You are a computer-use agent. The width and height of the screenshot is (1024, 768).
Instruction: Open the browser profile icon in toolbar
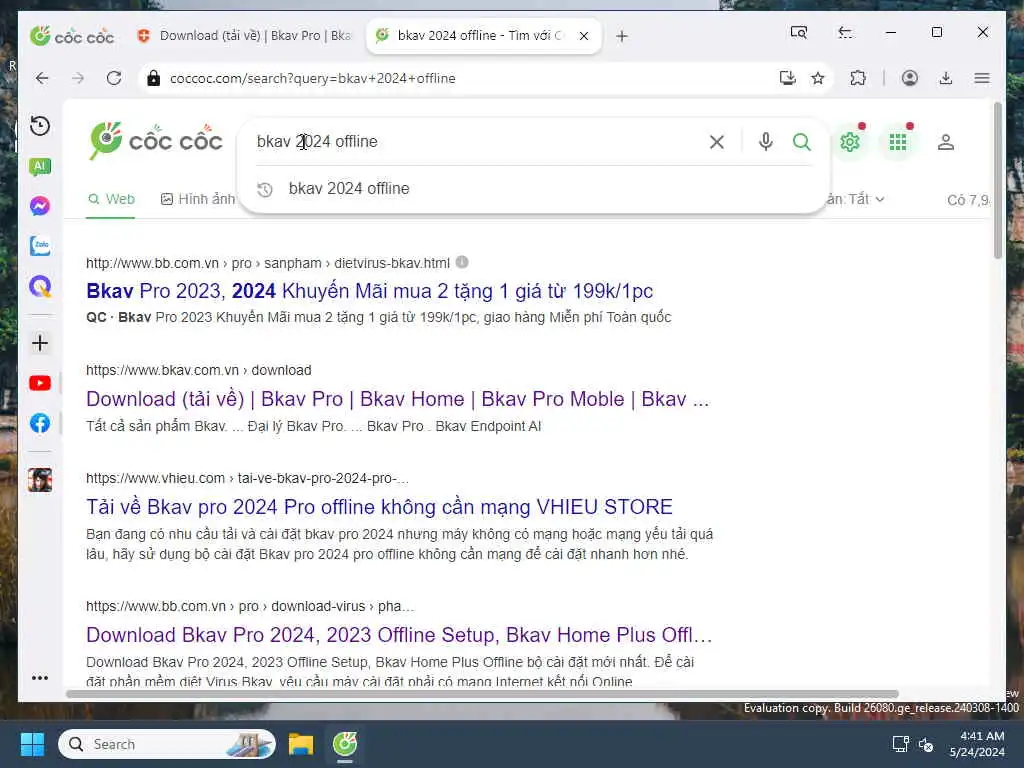909,78
